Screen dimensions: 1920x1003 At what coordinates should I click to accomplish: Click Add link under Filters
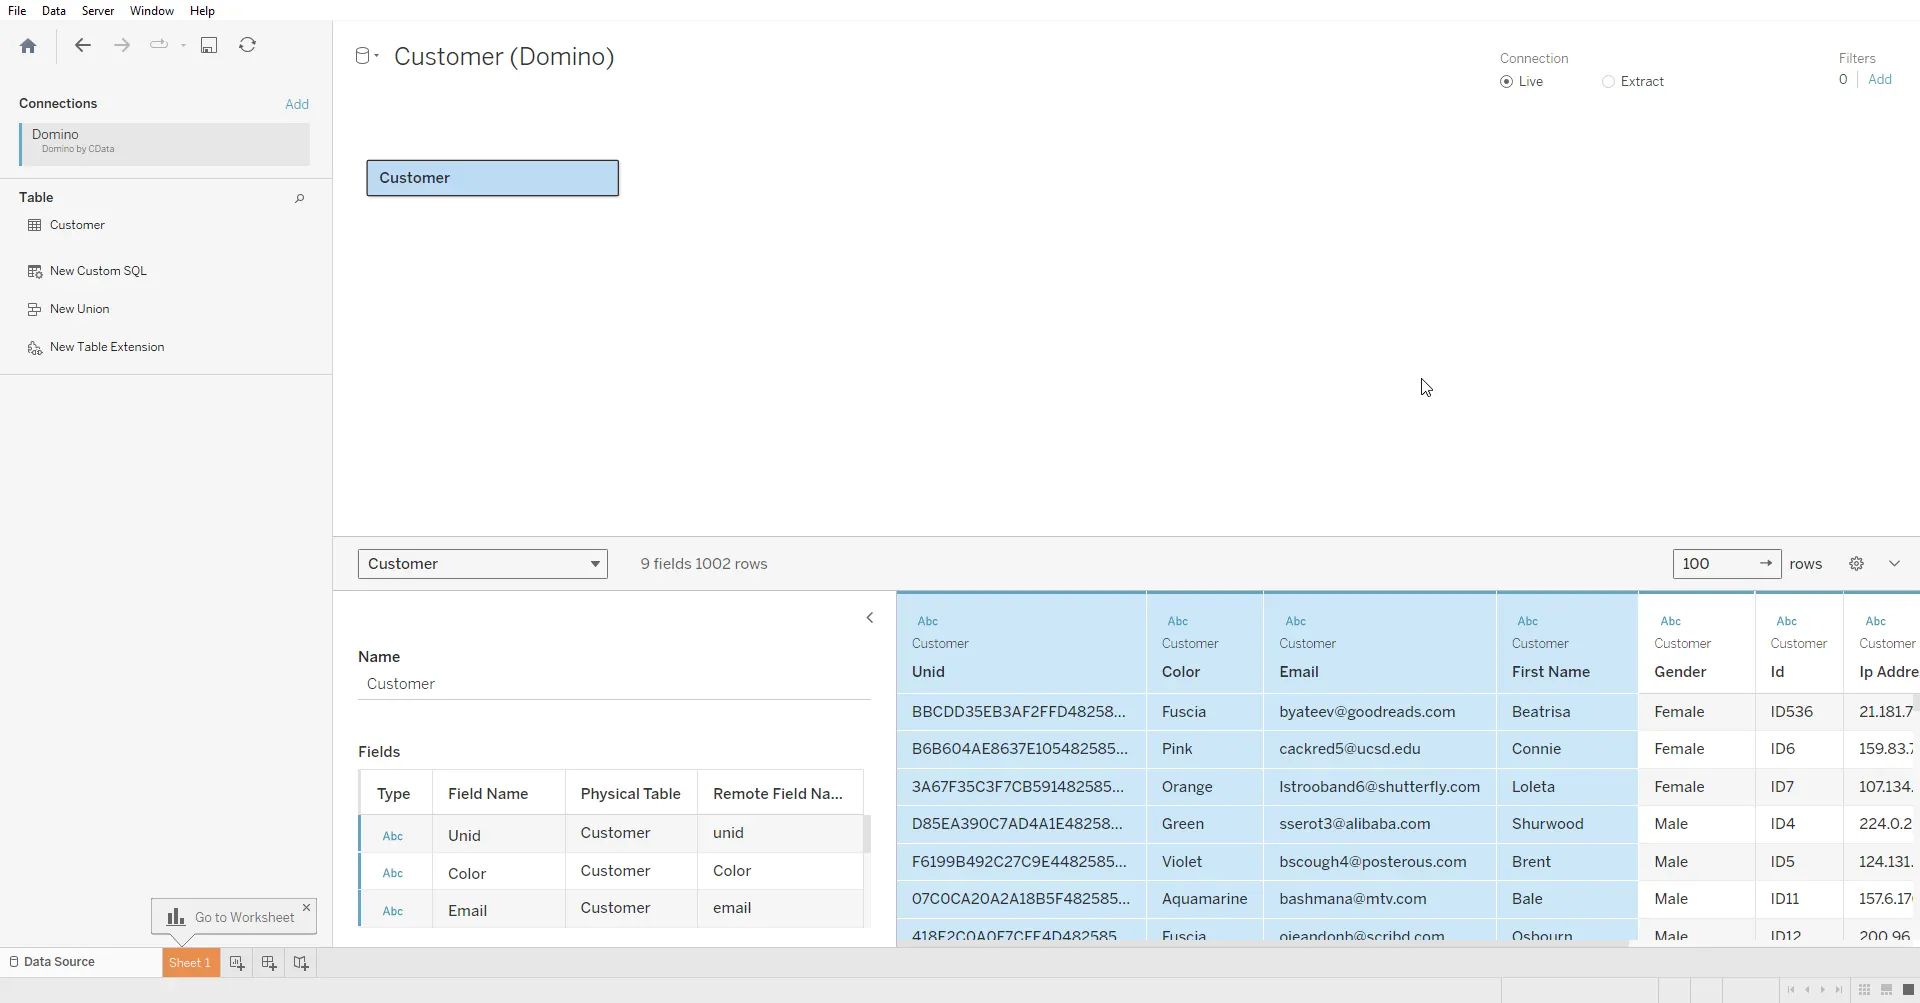(1880, 80)
